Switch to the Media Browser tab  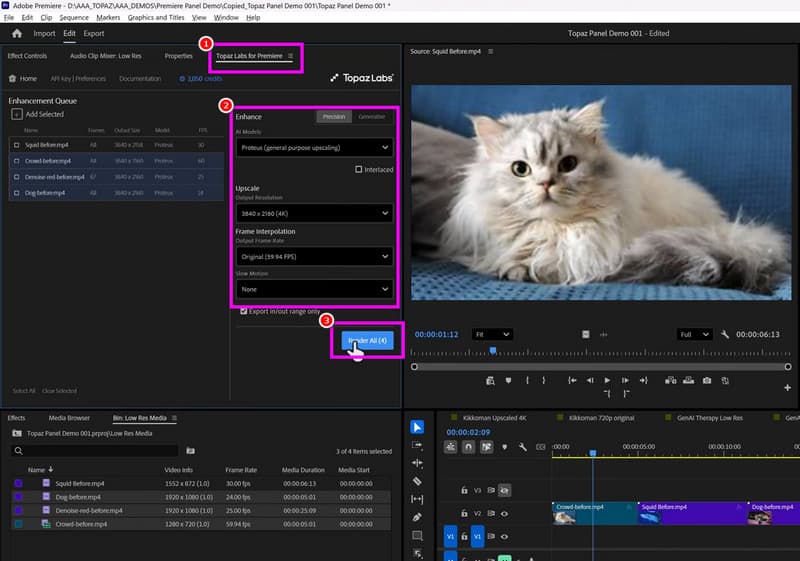[69, 418]
